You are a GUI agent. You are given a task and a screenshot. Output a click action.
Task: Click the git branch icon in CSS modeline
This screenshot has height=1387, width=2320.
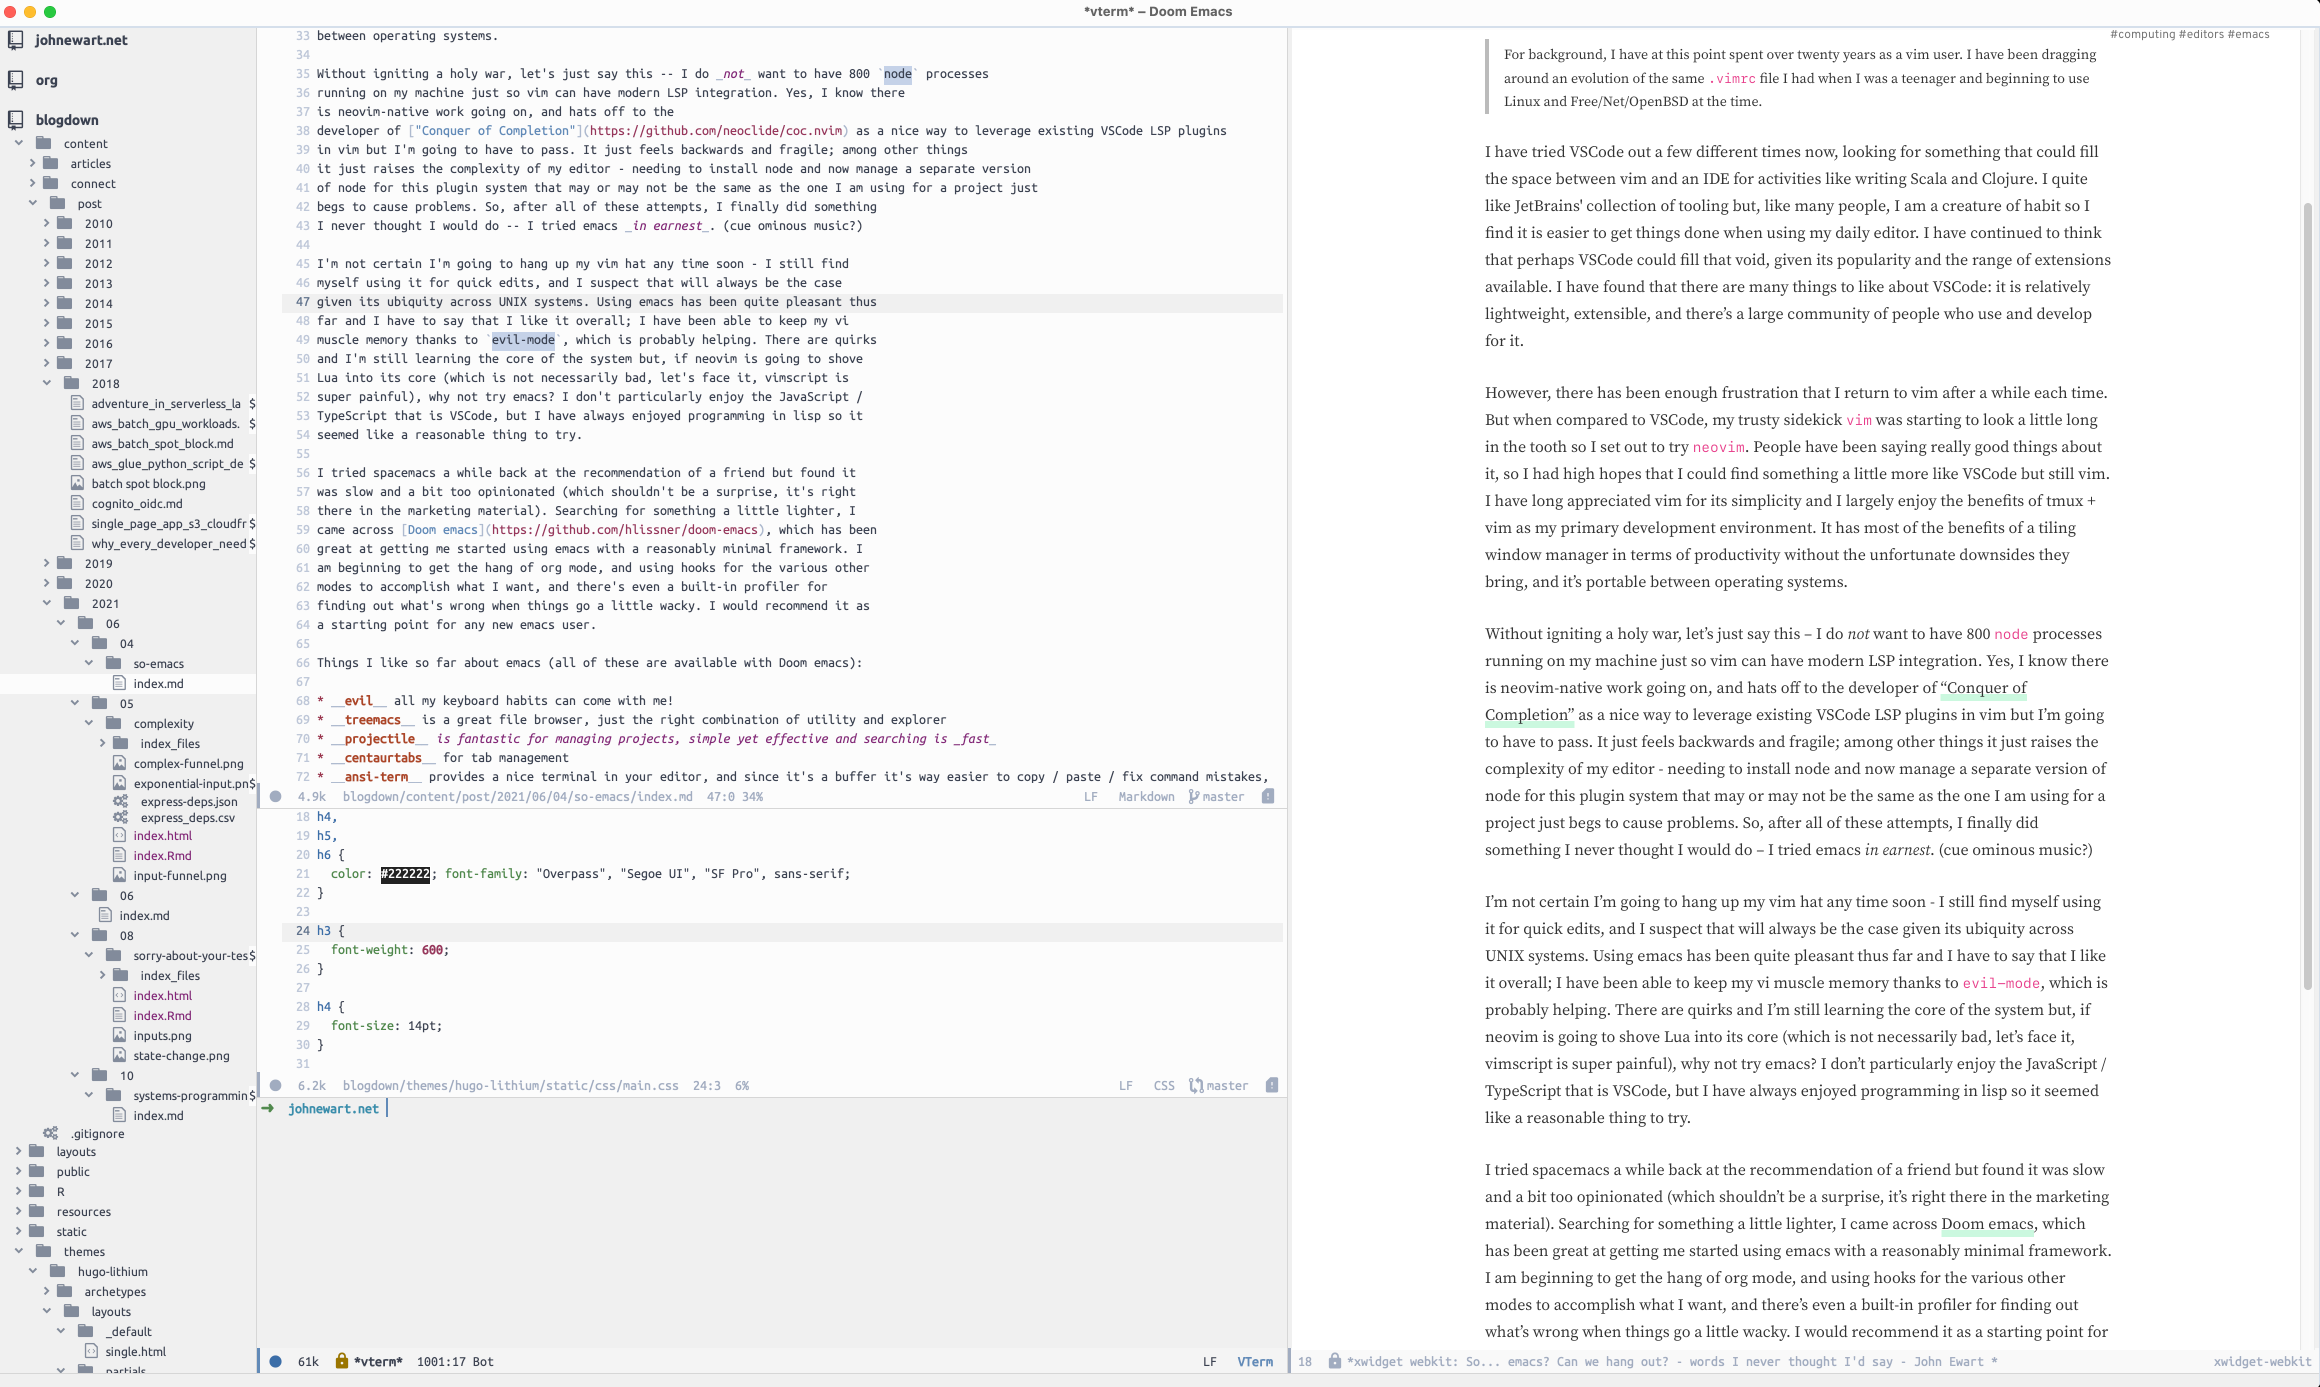point(1196,1085)
